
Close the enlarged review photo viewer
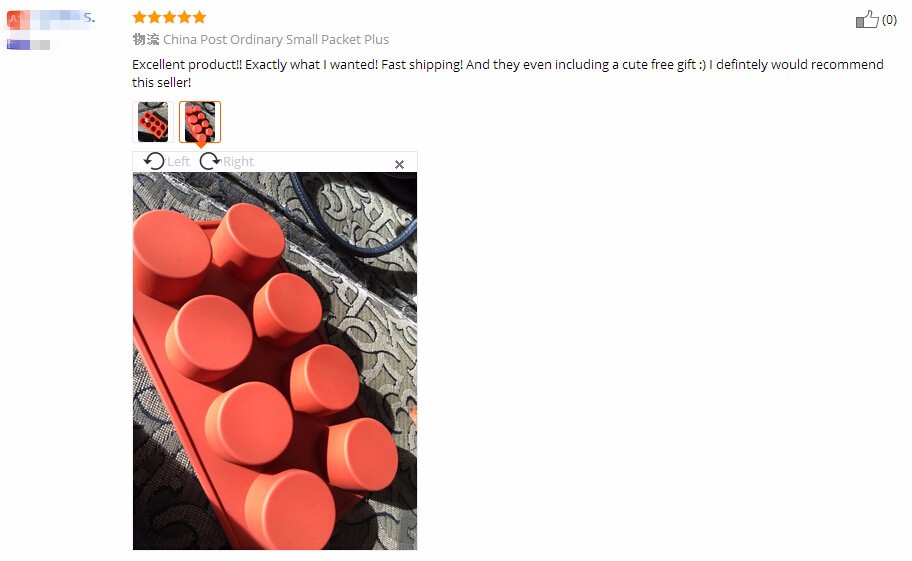click(x=400, y=165)
